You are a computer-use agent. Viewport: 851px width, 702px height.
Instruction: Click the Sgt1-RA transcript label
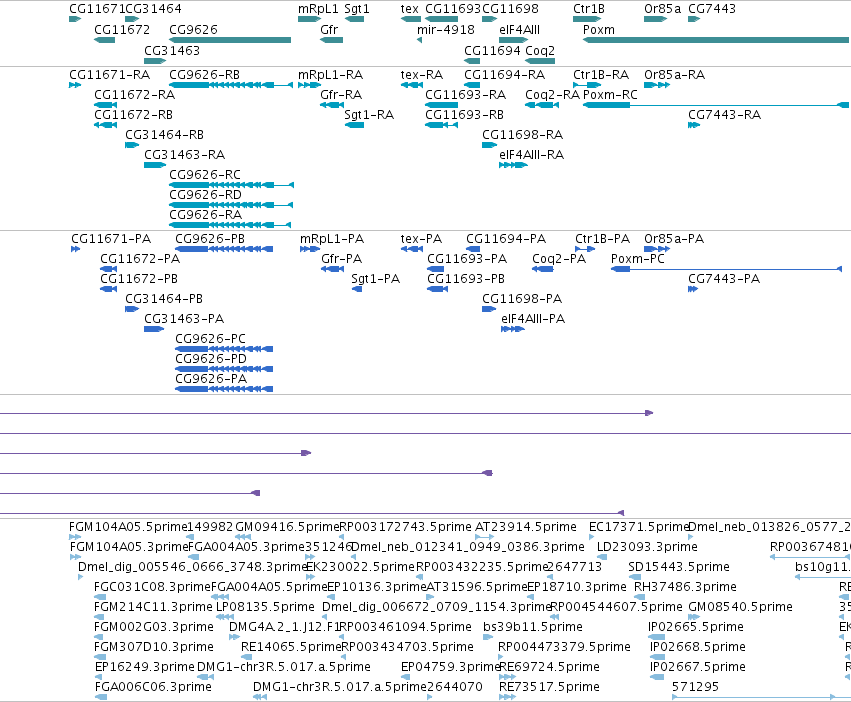point(369,115)
